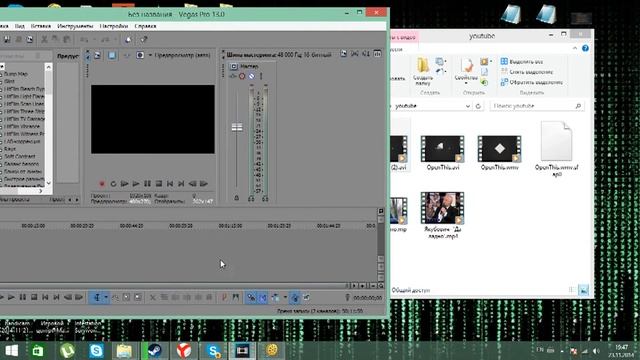Click the Cut scissors icon in Vegas top toolbar

point(44,40)
